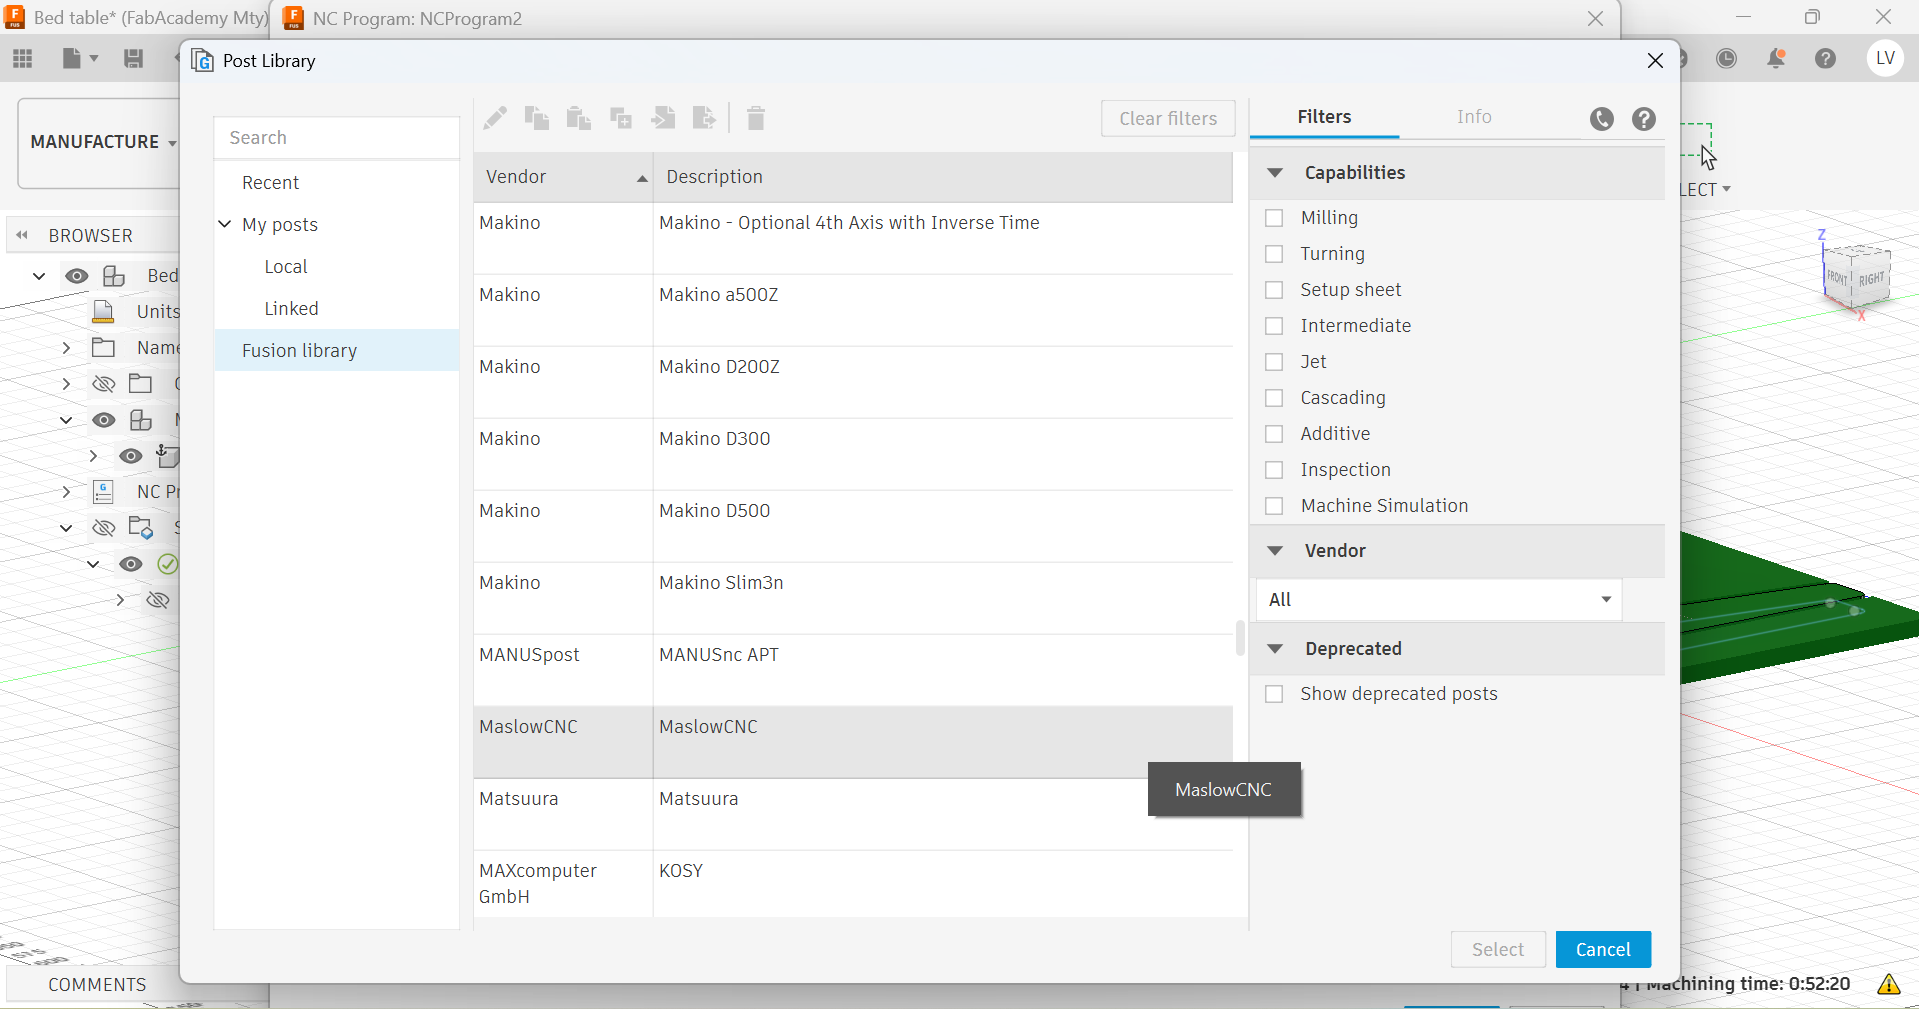The height and width of the screenshot is (1009, 1919).
Task: Expand the NC Programs browser node
Action: pos(66,492)
